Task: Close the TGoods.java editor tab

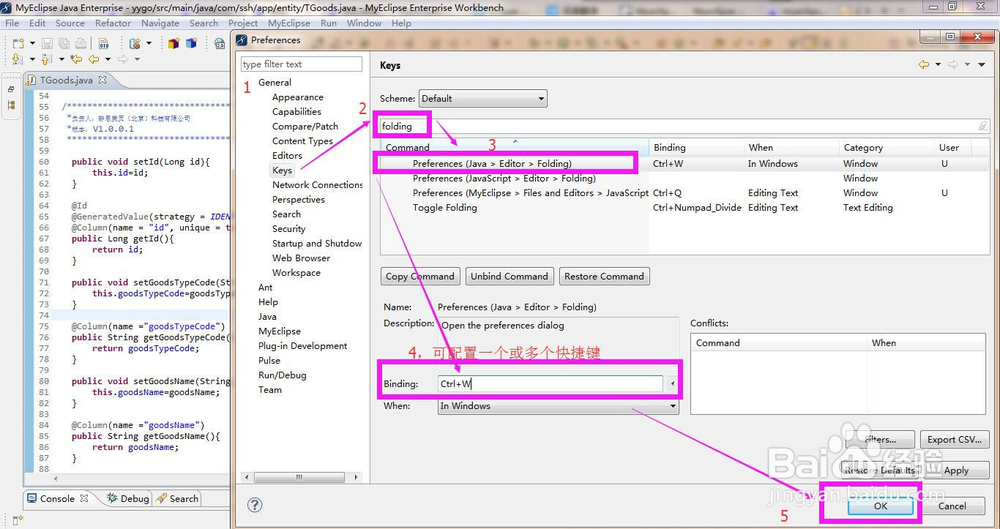Action: tap(102, 80)
